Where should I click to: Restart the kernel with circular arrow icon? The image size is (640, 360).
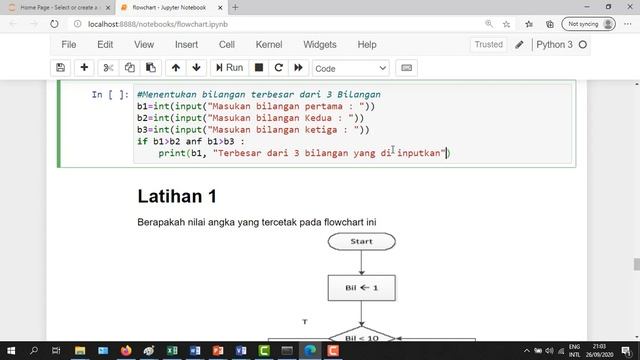(279, 68)
